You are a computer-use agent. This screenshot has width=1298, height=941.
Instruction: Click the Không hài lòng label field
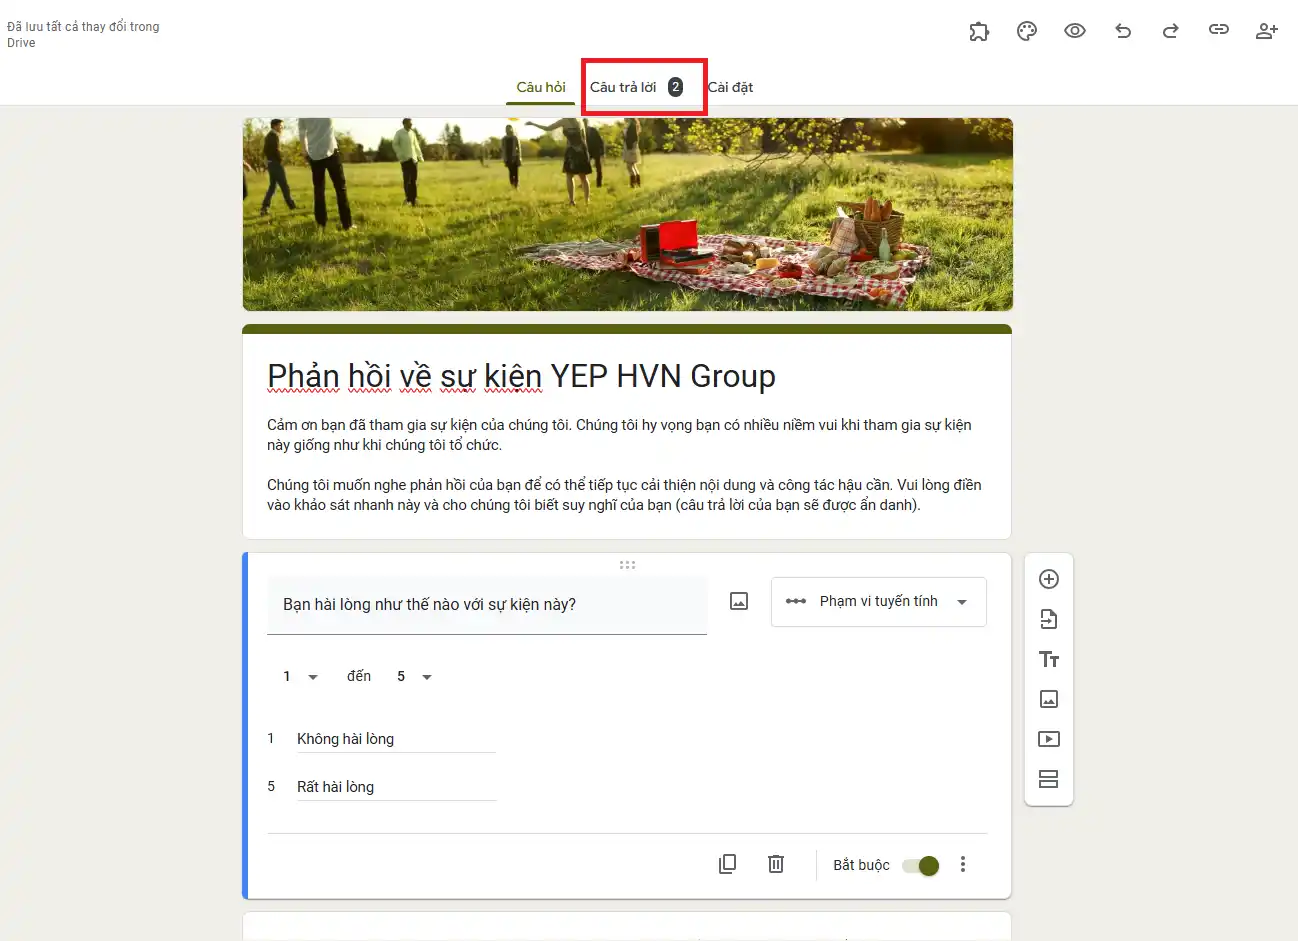(x=395, y=739)
